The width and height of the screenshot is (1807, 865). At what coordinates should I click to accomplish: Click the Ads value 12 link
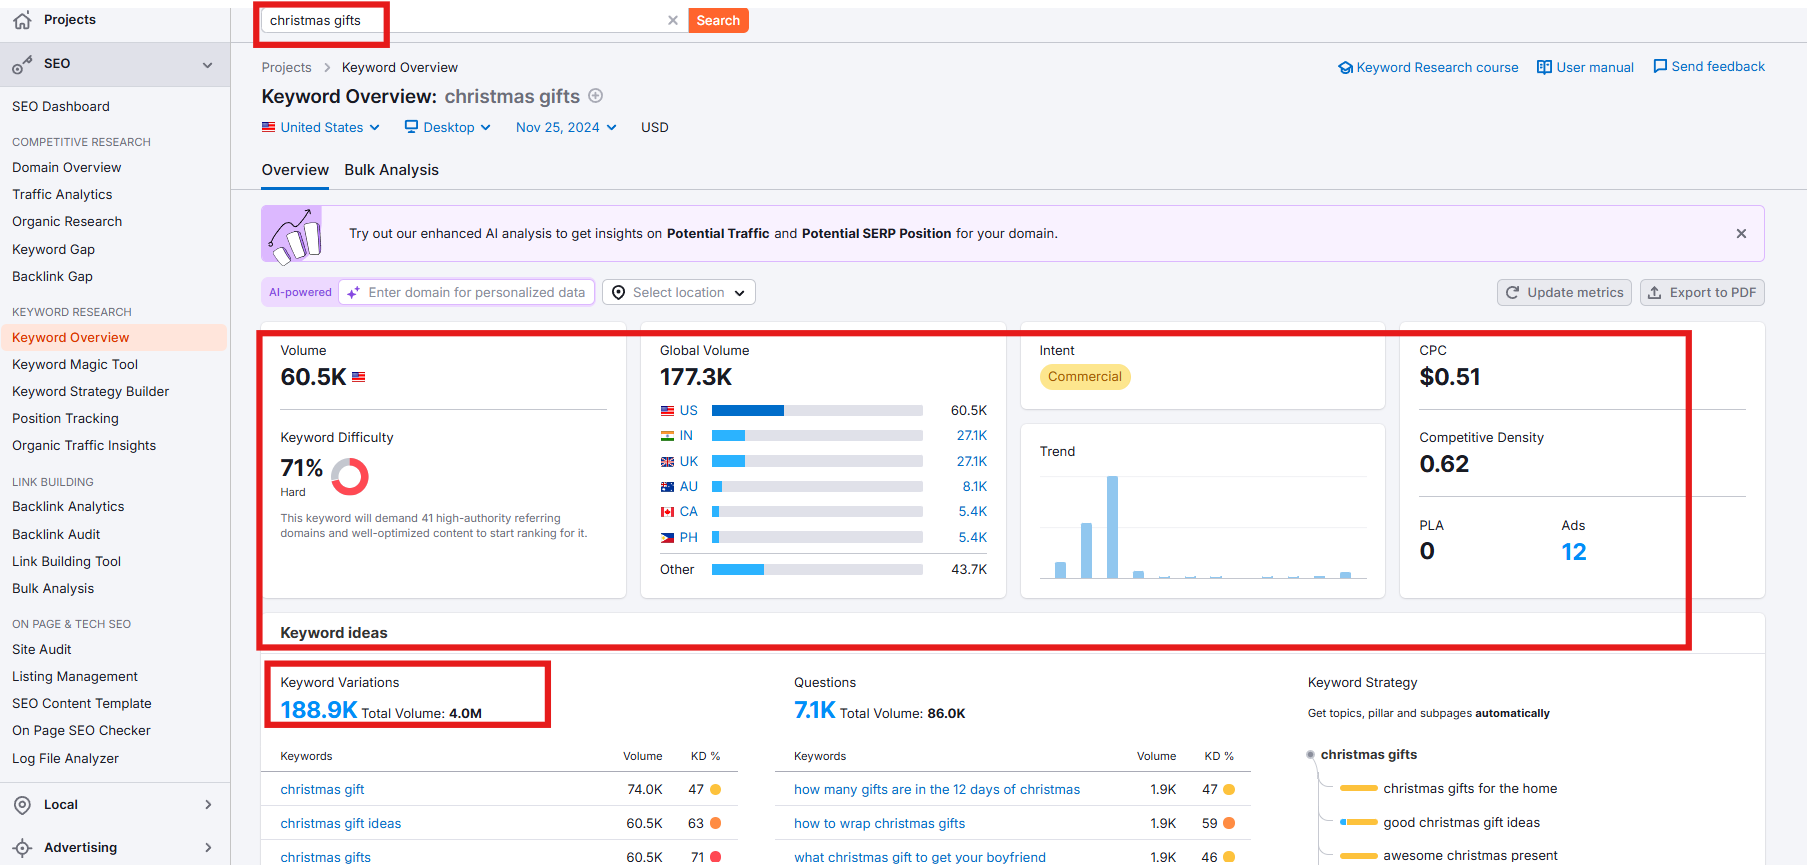tap(1574, 552)
